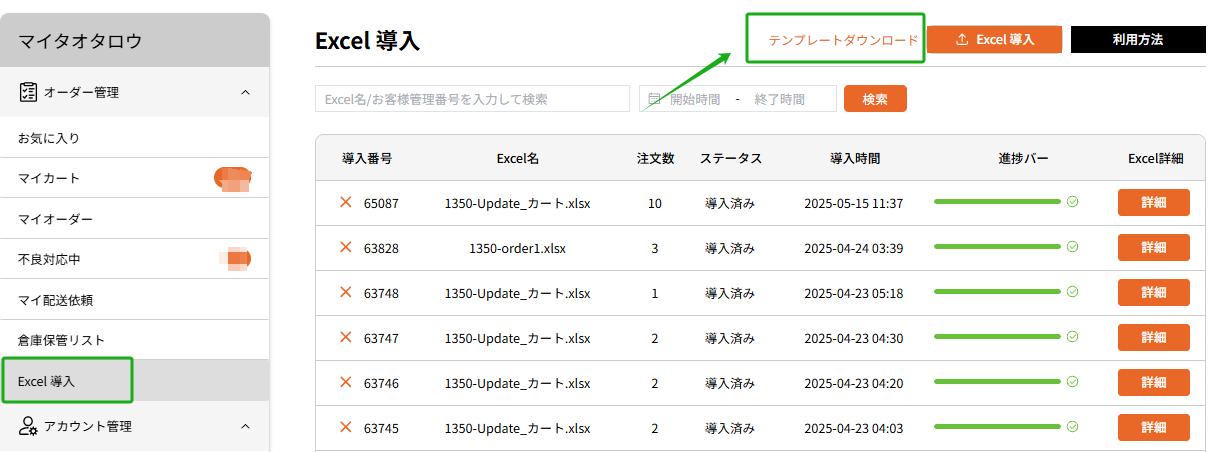
Task: Open 詳細 for import 63748
Action: [1153, 292]
